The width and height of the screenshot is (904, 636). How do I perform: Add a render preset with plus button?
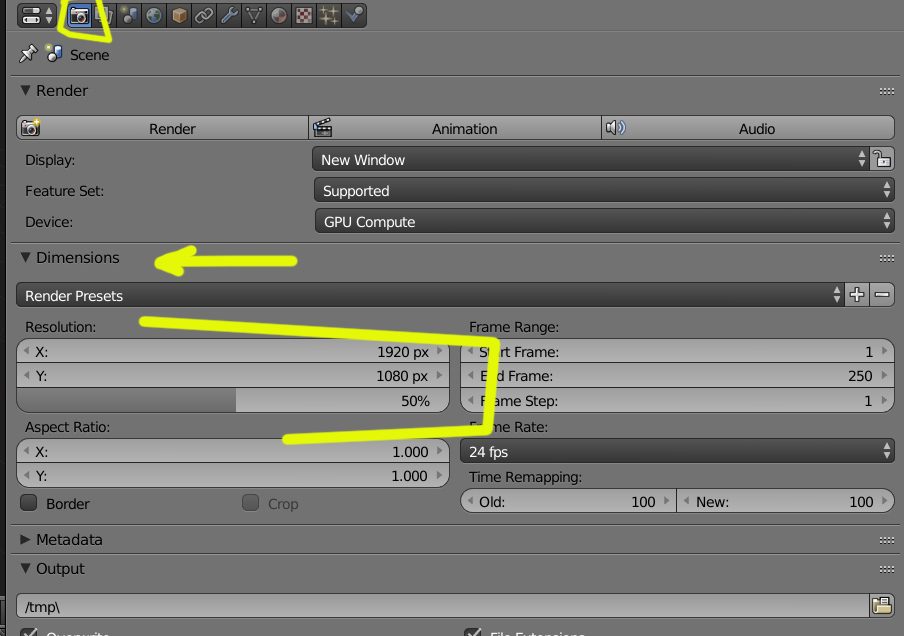point(857,295)
